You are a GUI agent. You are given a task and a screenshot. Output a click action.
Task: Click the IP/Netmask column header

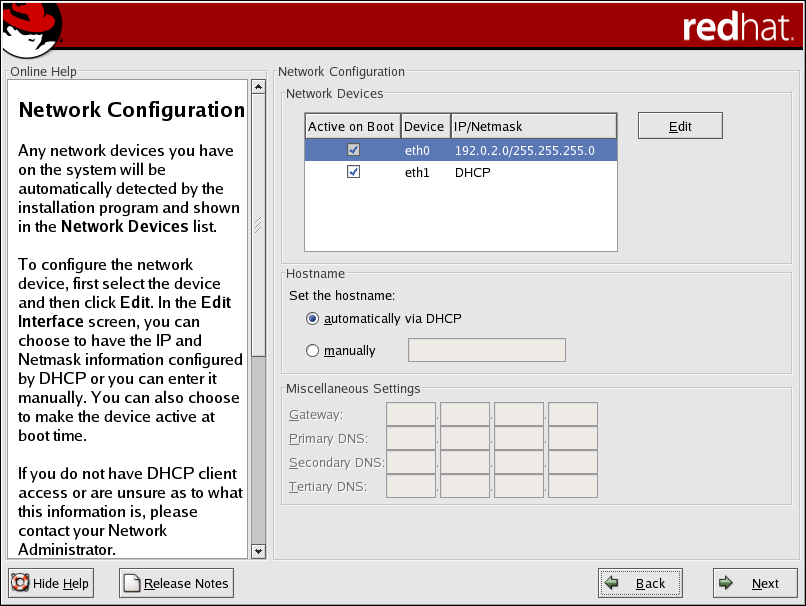(x=533, y=127)
